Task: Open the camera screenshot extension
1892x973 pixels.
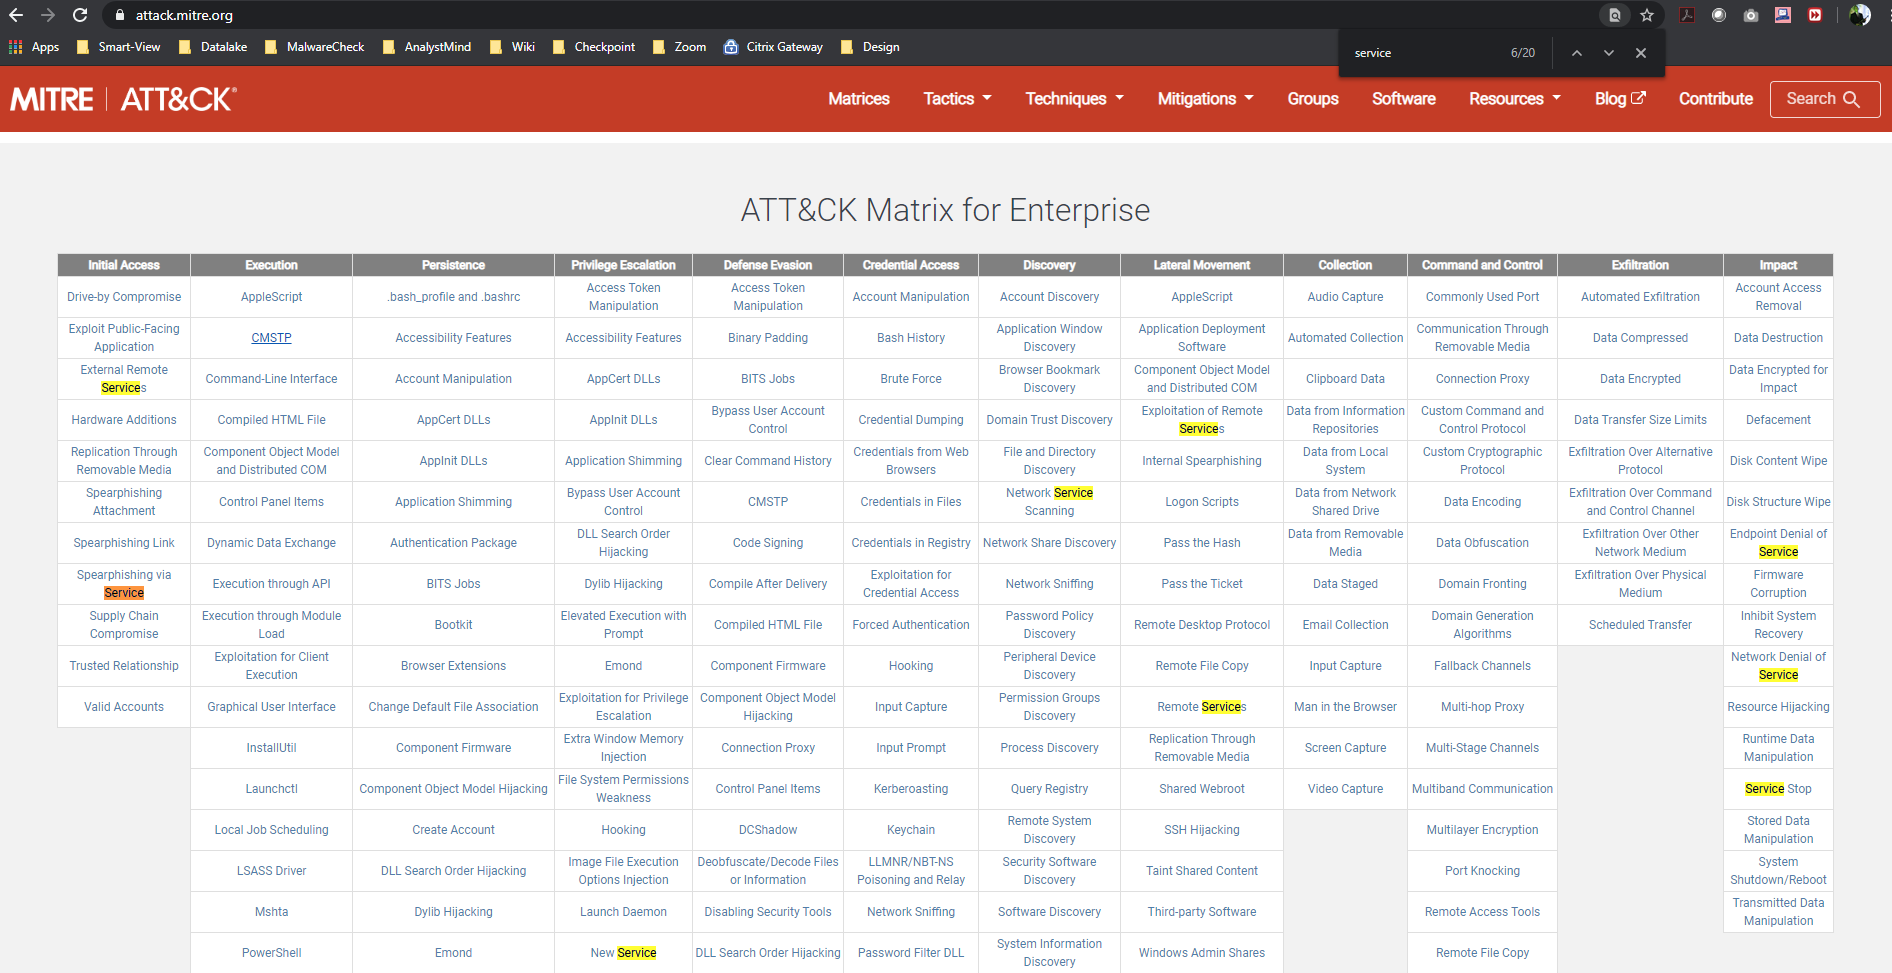Action: (1751, 15)
